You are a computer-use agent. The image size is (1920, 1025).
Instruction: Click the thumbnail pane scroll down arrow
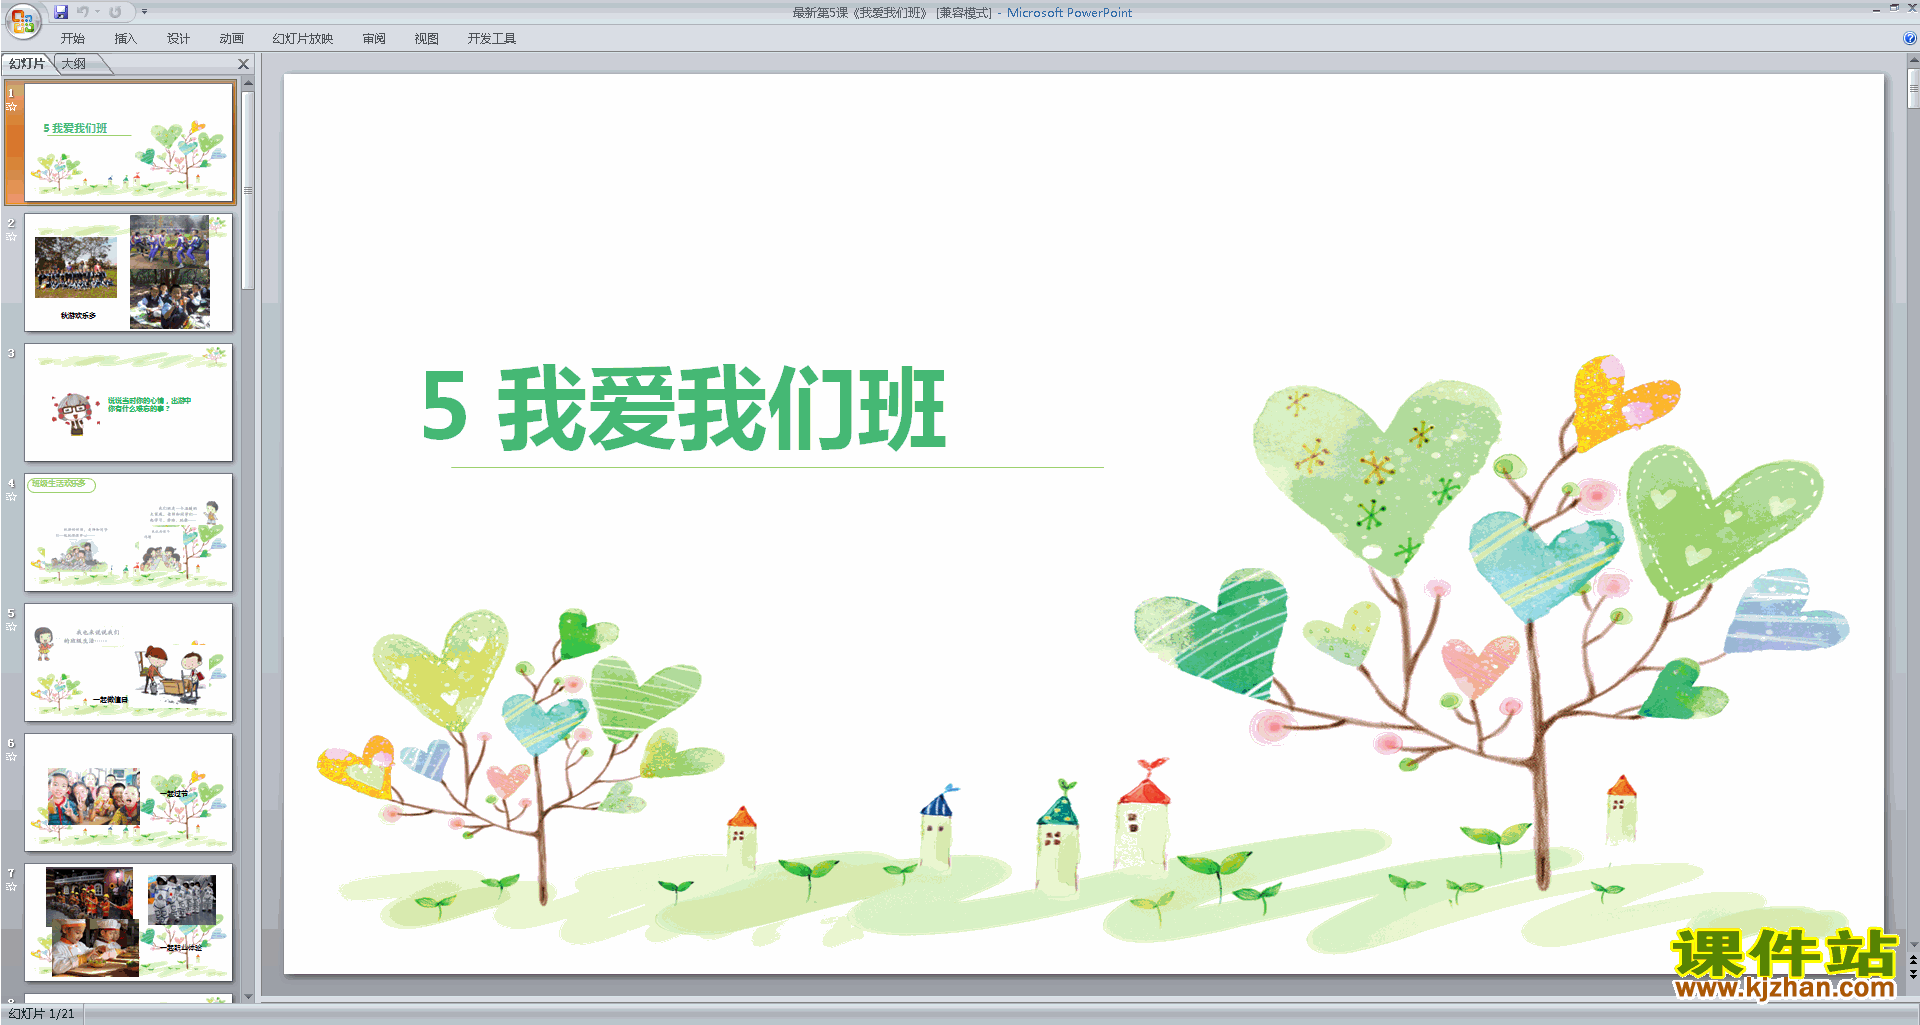248,997
